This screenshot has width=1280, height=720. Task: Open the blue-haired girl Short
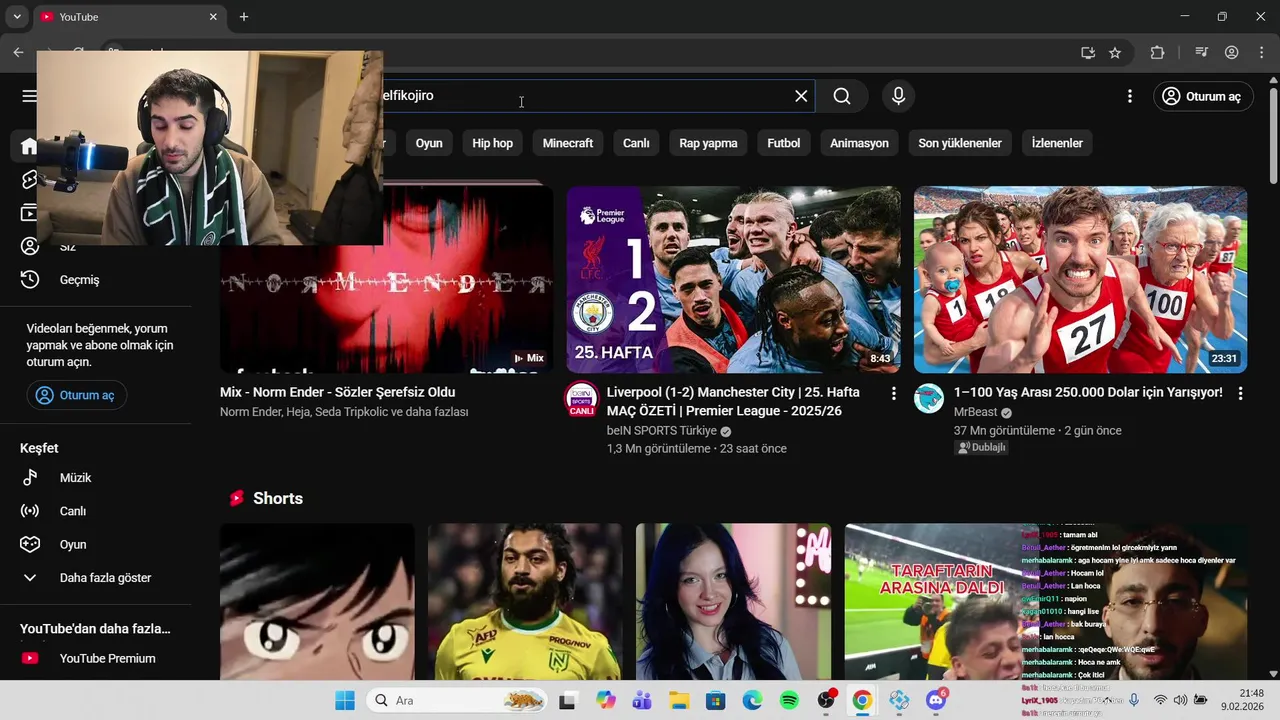point(733,601)
